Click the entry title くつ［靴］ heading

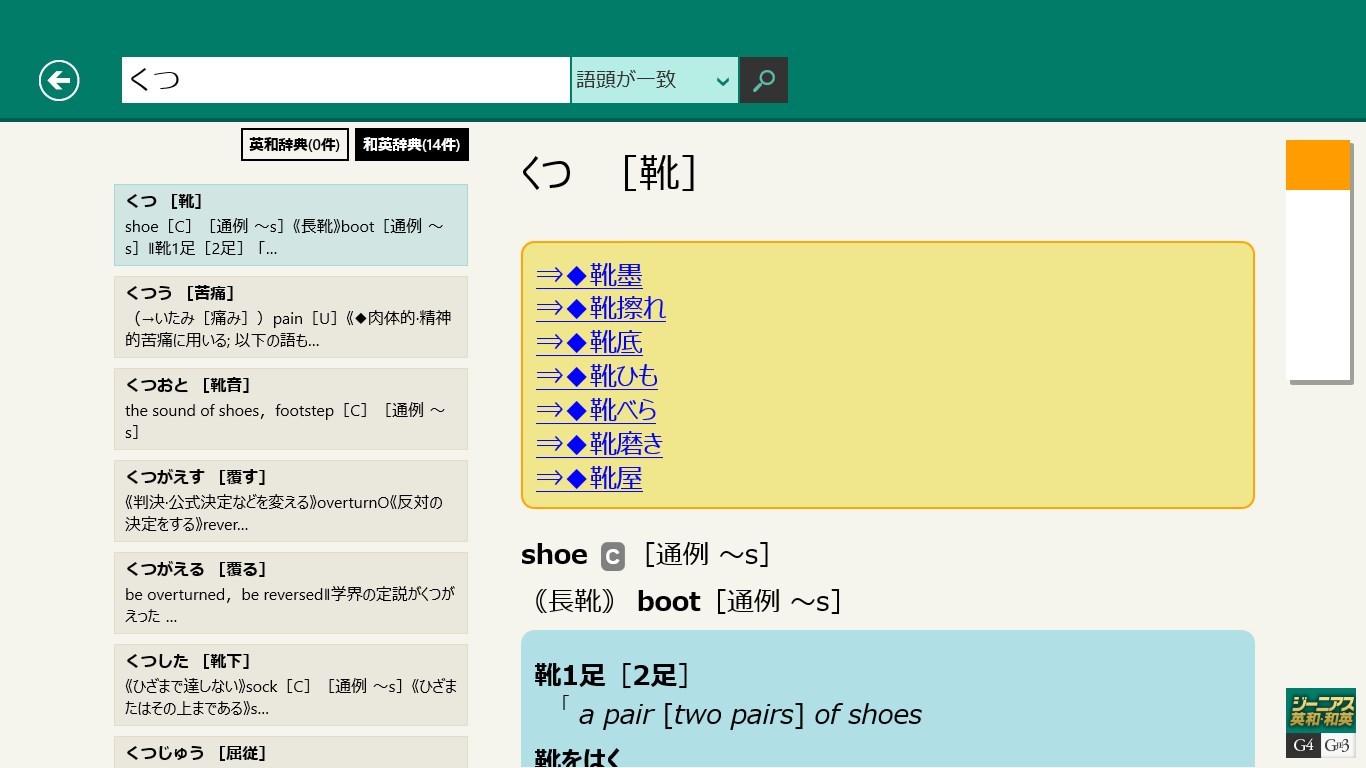609,172
